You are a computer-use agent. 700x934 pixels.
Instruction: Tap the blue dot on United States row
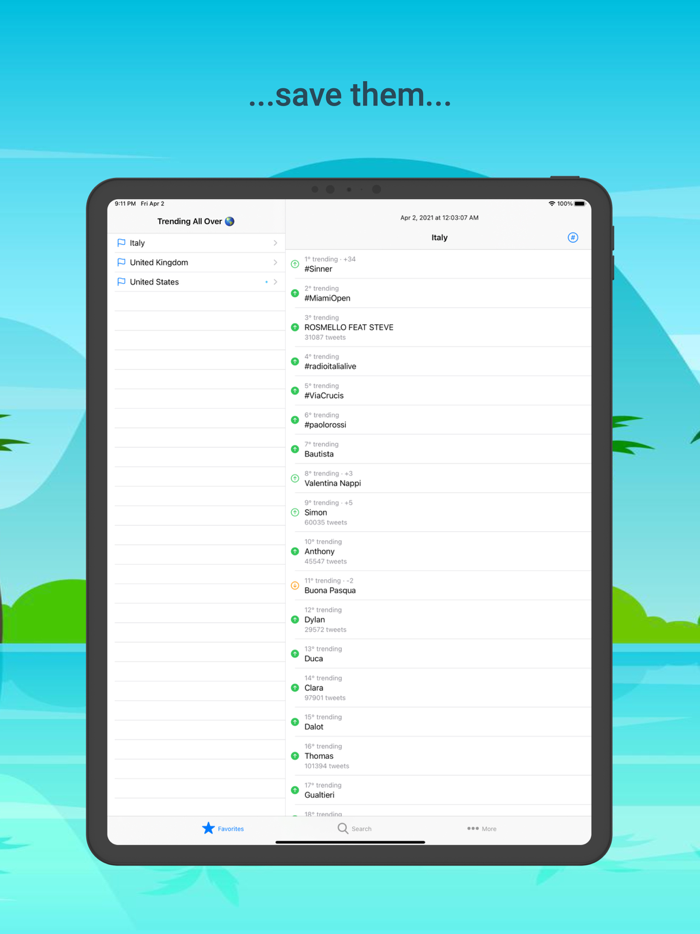pos(266,282)
